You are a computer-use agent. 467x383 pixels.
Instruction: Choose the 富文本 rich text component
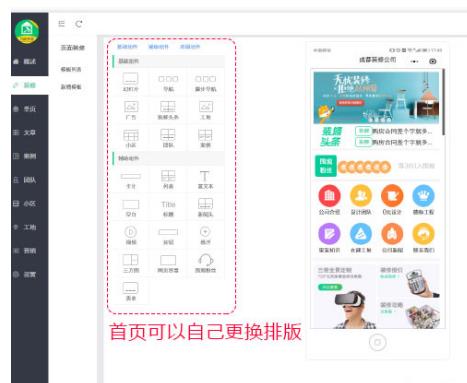tap(205, 179)
